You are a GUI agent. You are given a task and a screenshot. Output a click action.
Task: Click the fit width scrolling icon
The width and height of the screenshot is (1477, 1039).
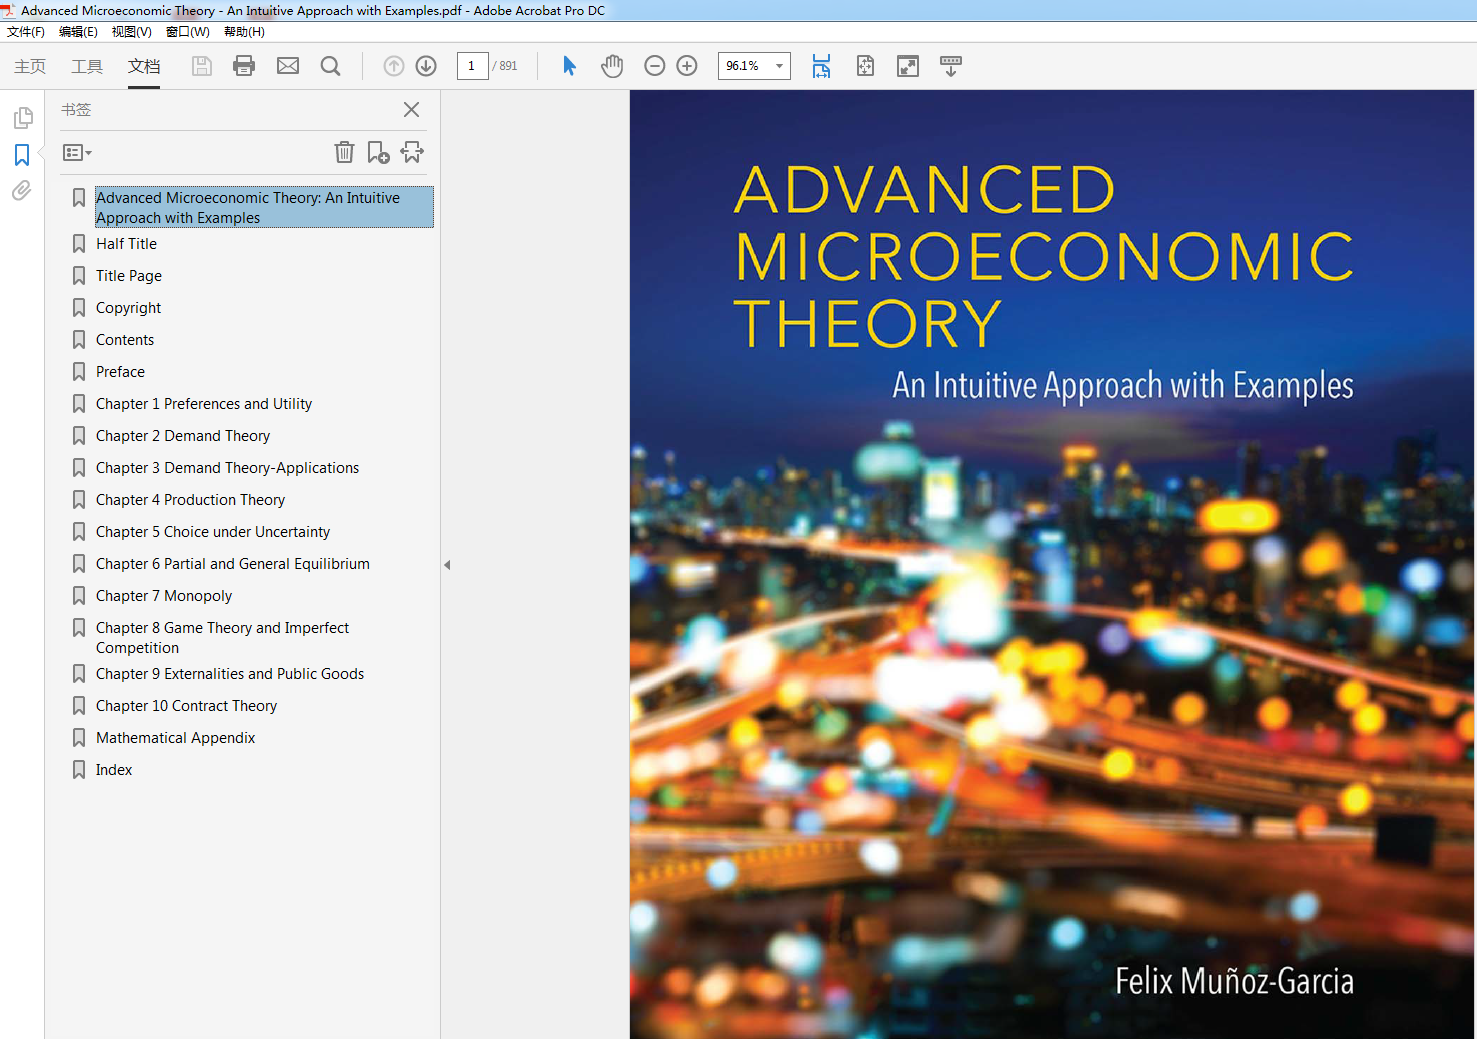pyautogui.click(x=821, y=66)
